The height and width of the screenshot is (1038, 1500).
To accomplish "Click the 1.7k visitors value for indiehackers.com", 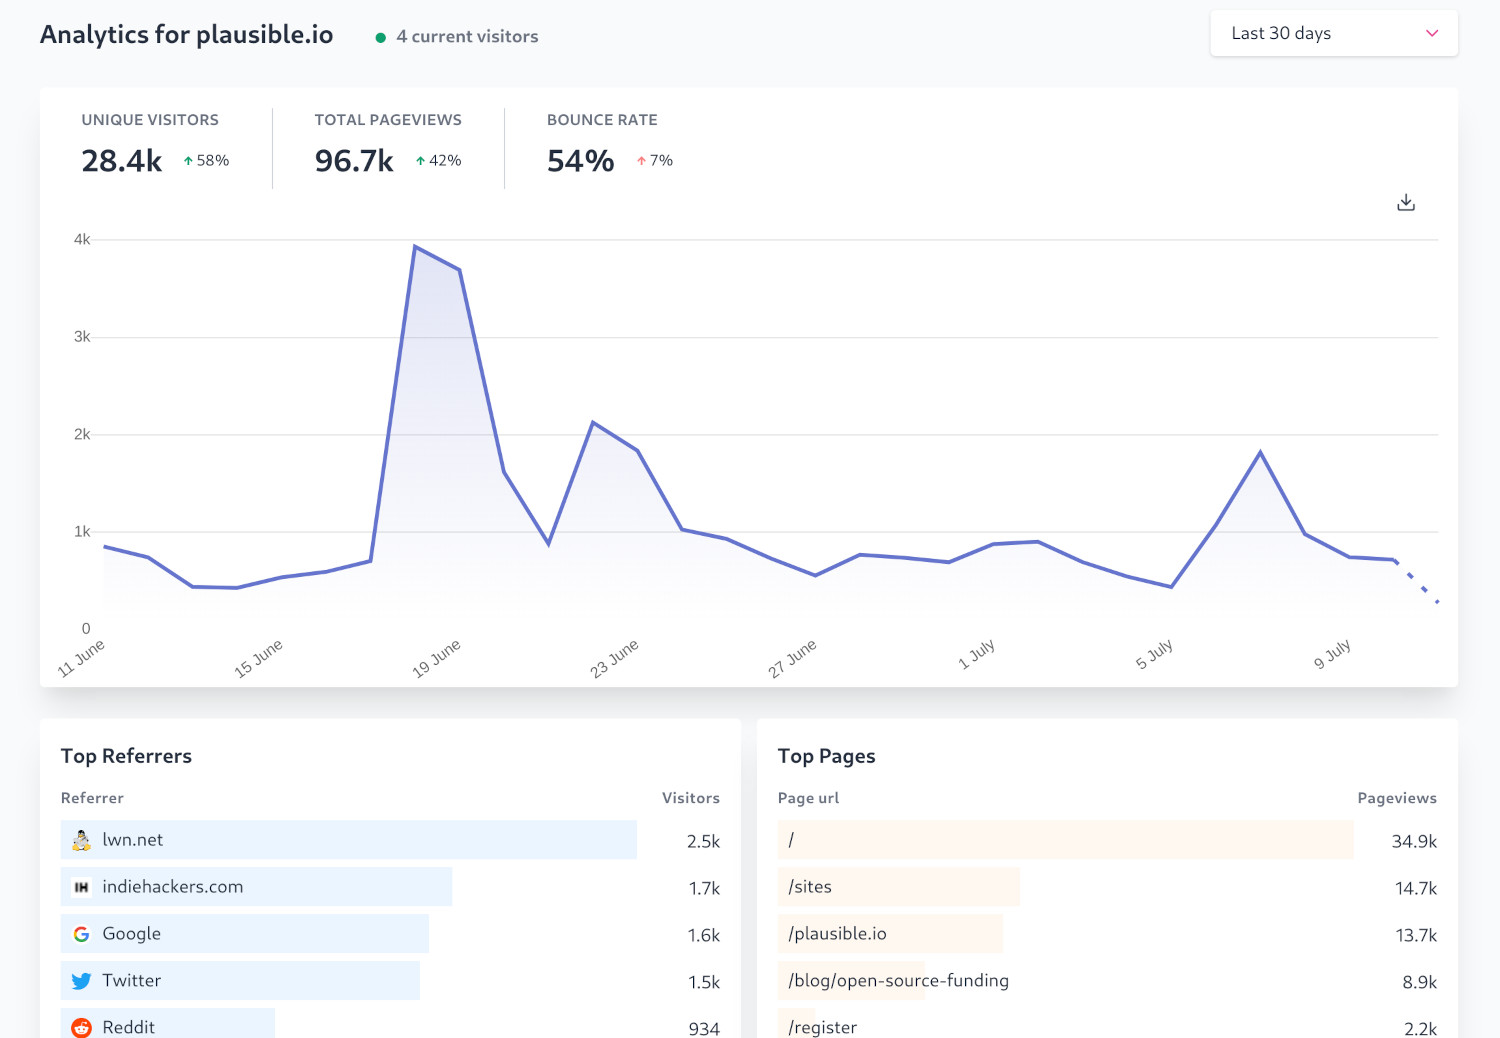I will [704, 888].
